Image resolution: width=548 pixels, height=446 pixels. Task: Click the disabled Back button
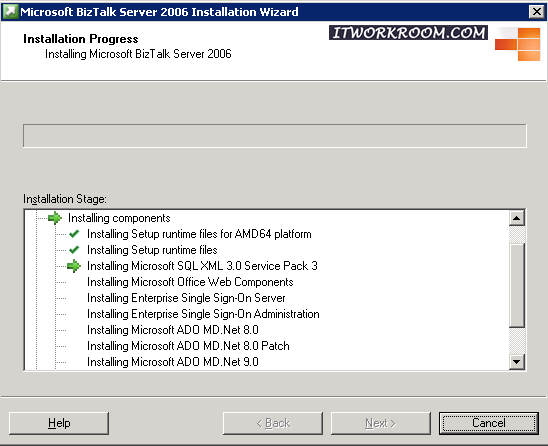[x=273, y=423]
